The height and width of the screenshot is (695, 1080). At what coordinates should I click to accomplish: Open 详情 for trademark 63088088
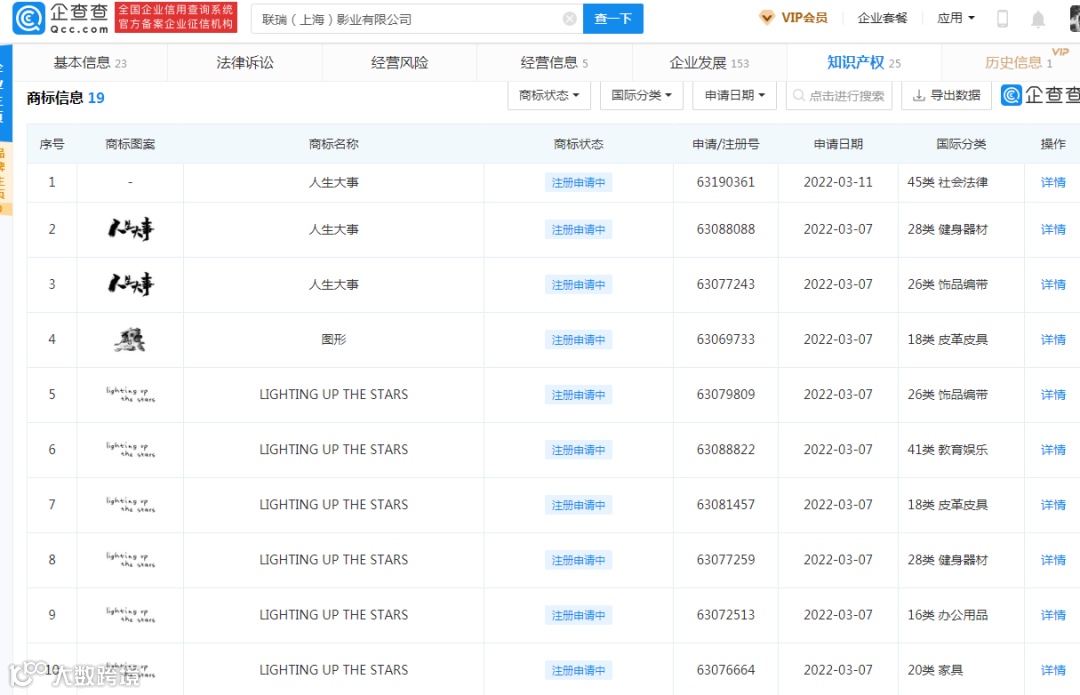point(1053,229)
